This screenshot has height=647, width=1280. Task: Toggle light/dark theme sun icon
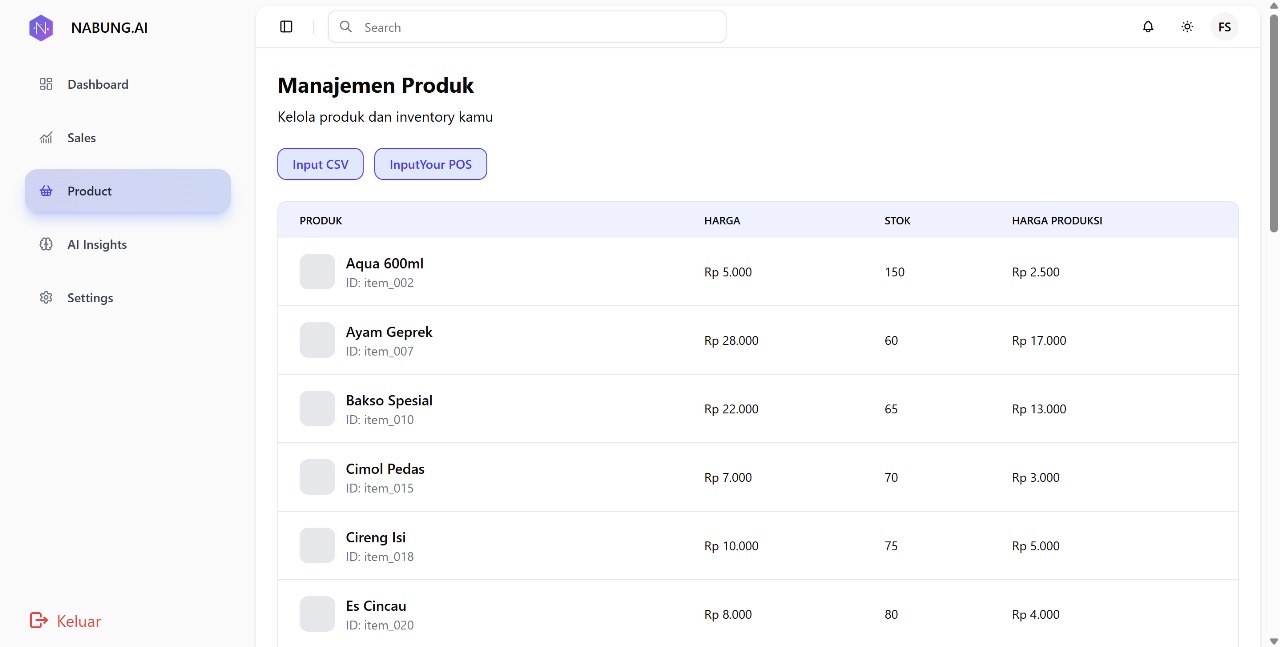(x=1187, y=27)
